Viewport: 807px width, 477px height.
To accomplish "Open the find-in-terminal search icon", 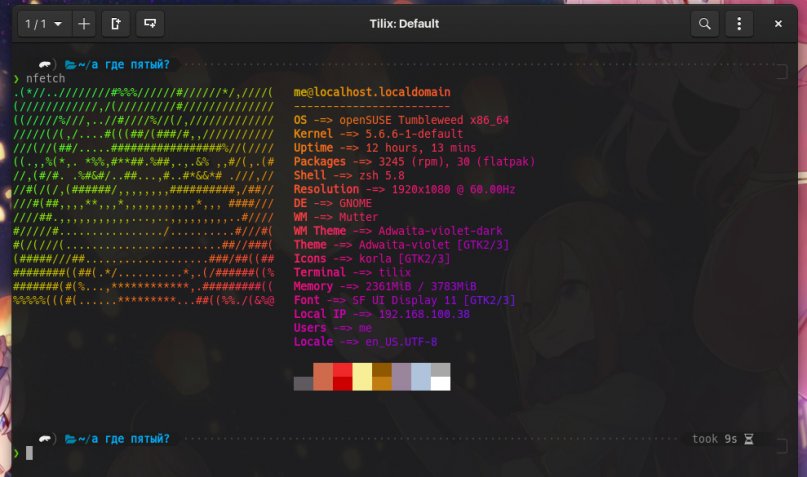I will click(705, 23).
